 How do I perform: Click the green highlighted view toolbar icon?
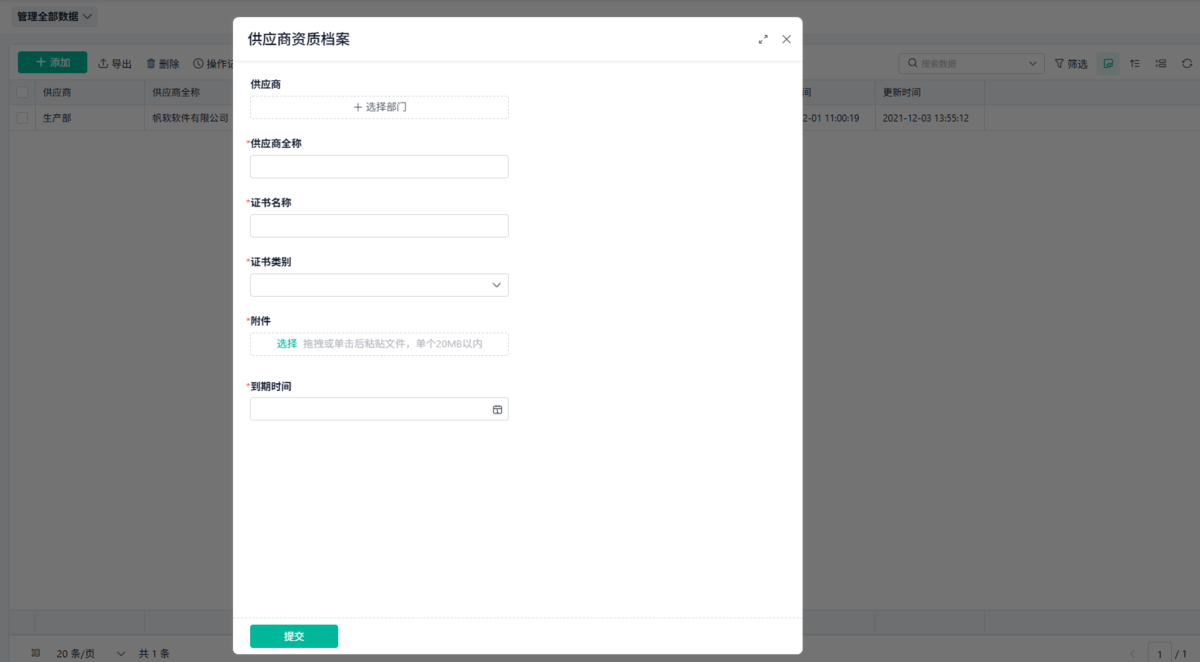click(1108, 63)
